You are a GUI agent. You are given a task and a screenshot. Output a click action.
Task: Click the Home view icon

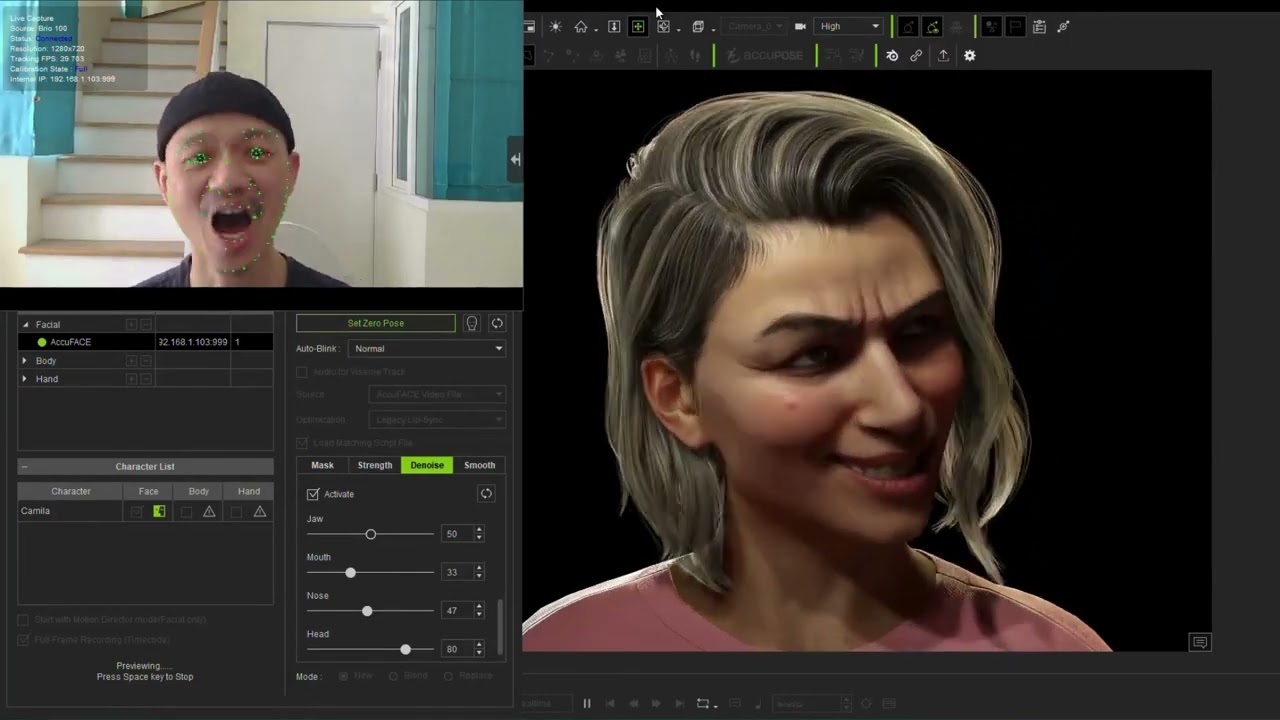580,26
